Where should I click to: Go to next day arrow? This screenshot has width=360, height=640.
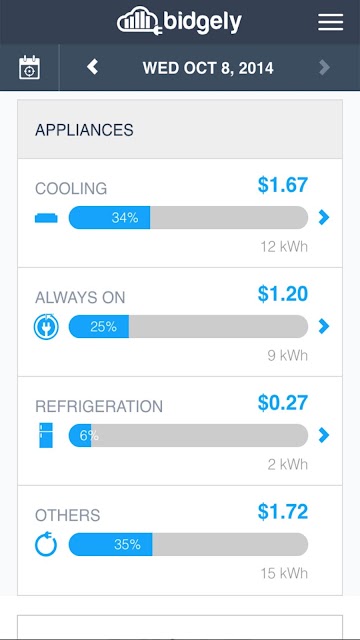coord(324,67)
